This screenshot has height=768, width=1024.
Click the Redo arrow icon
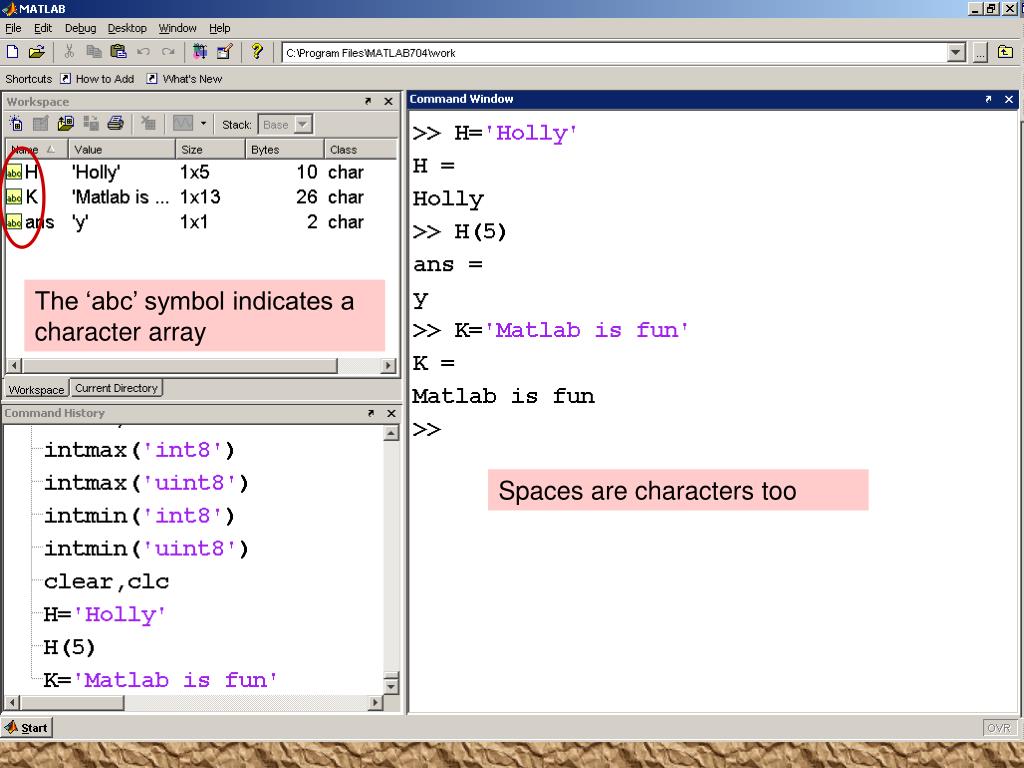168,52
